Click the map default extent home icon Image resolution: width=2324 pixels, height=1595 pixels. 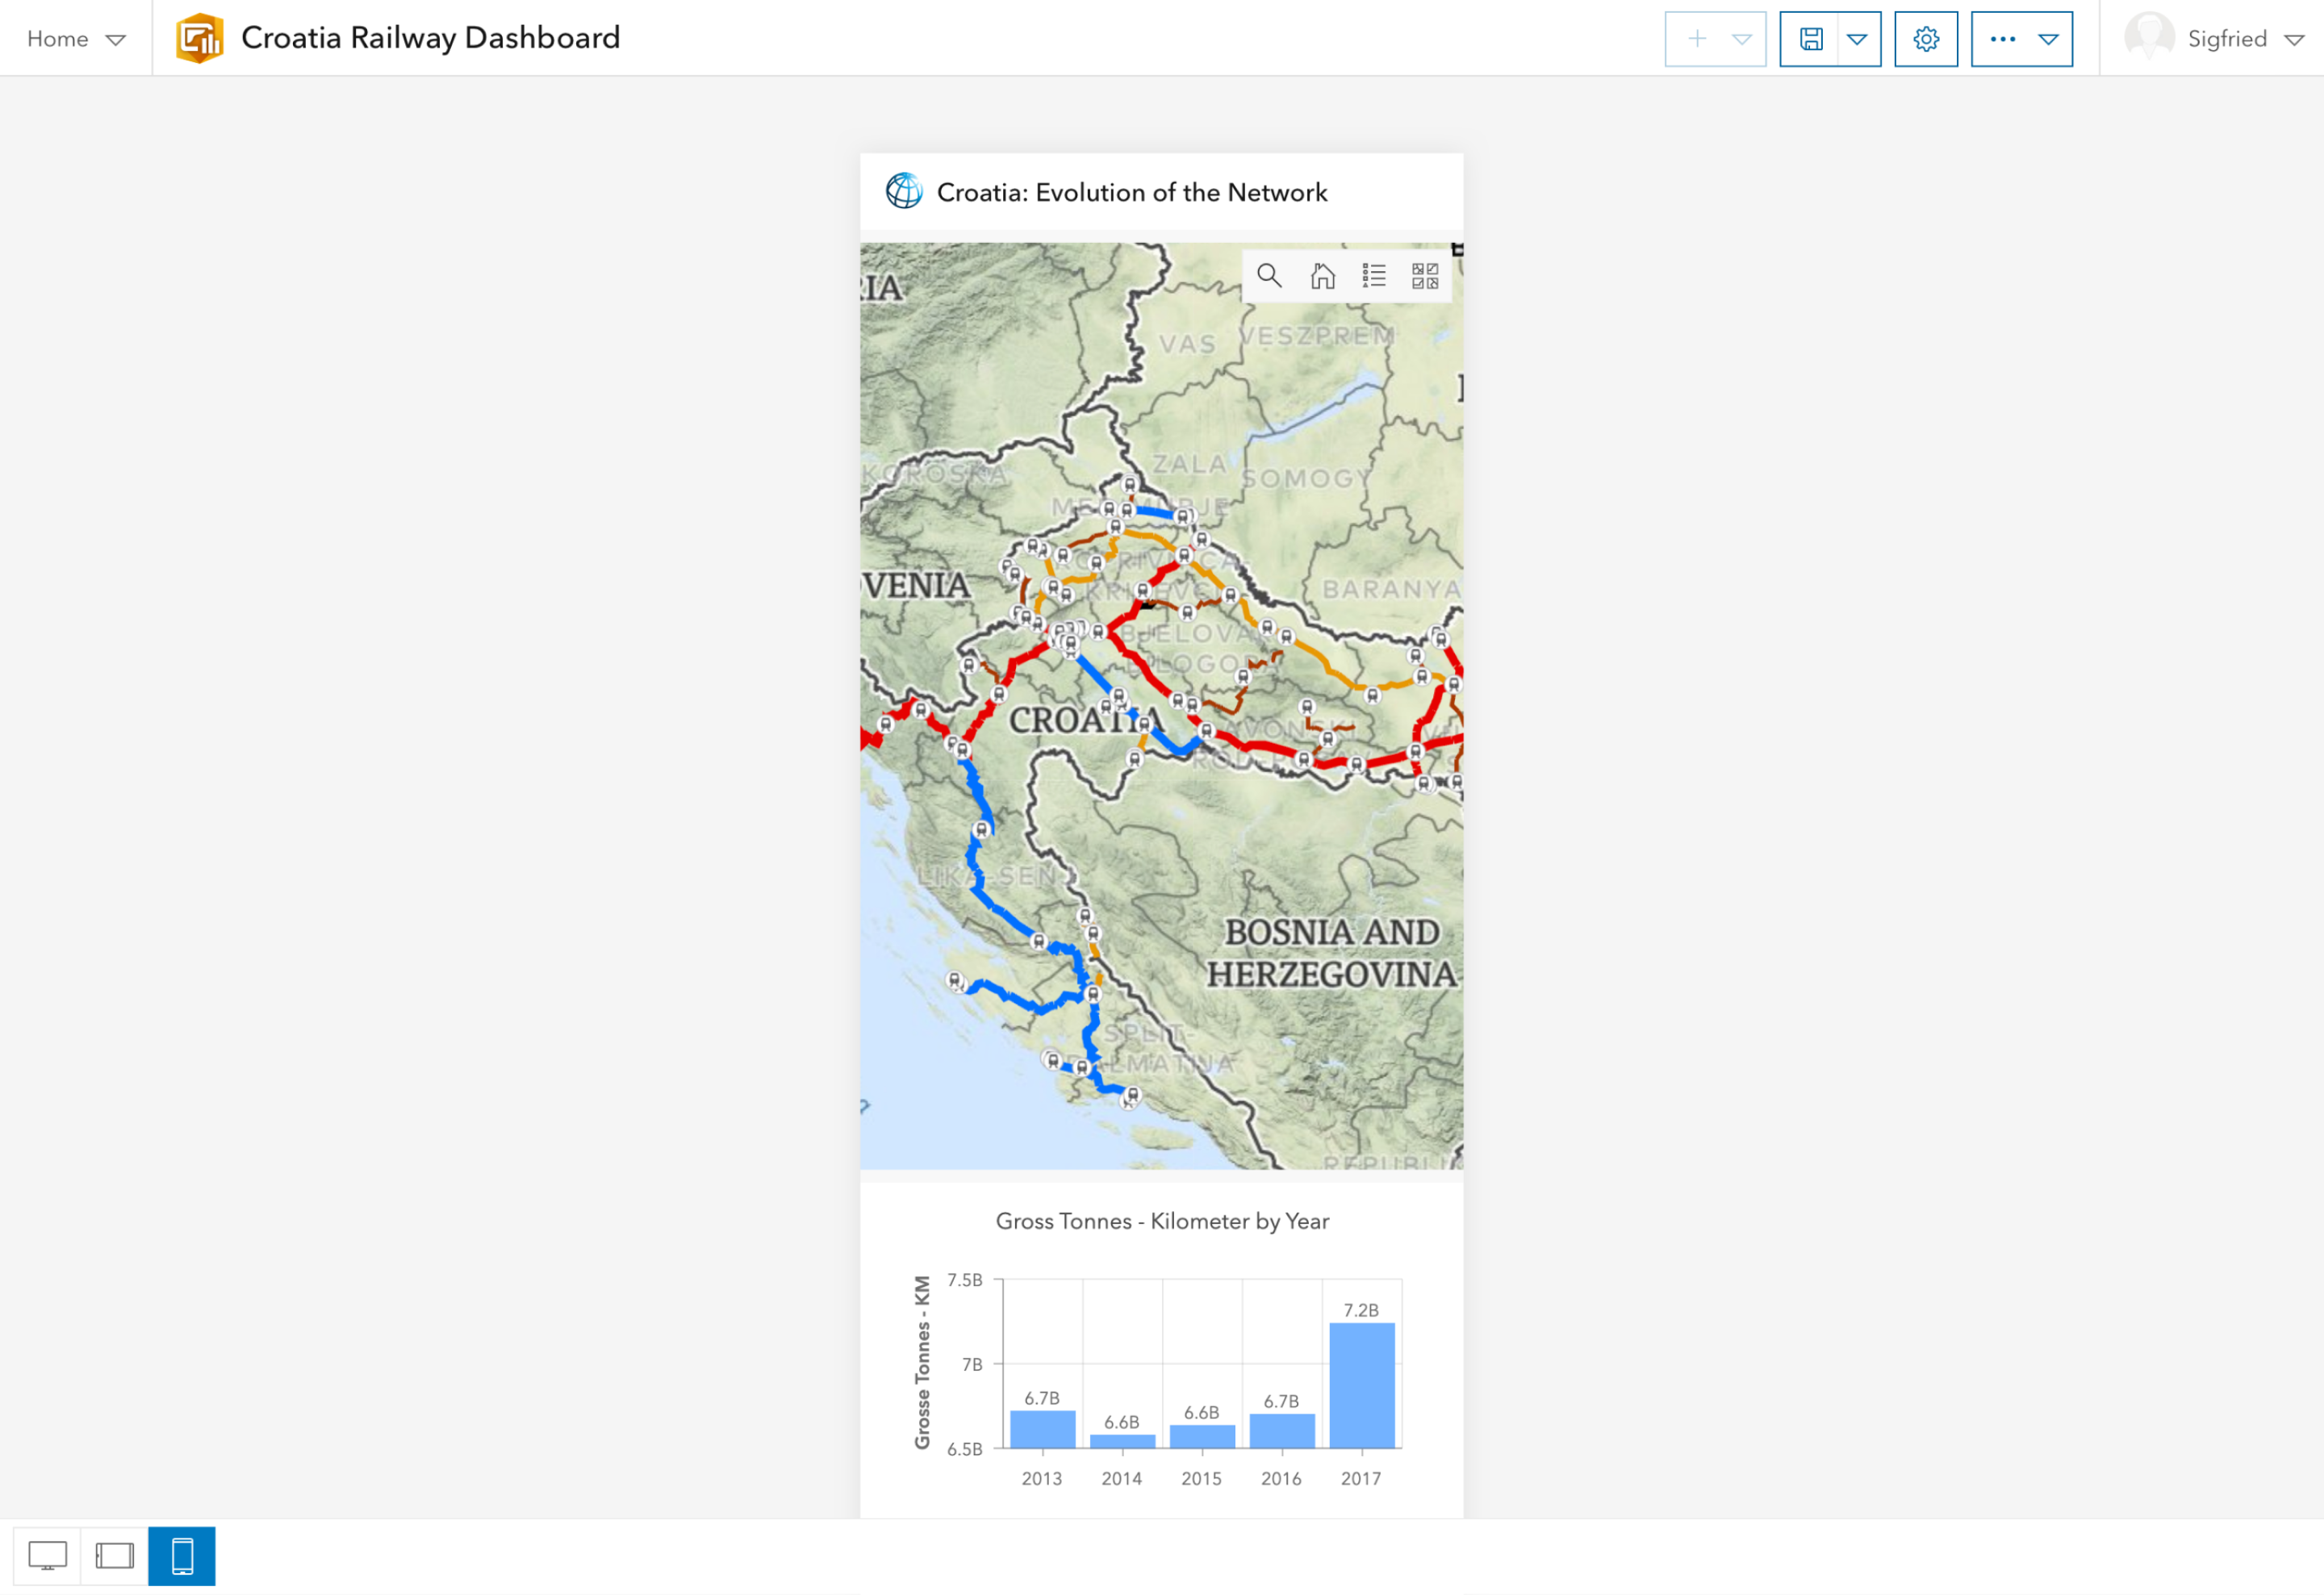[1322, 276]
